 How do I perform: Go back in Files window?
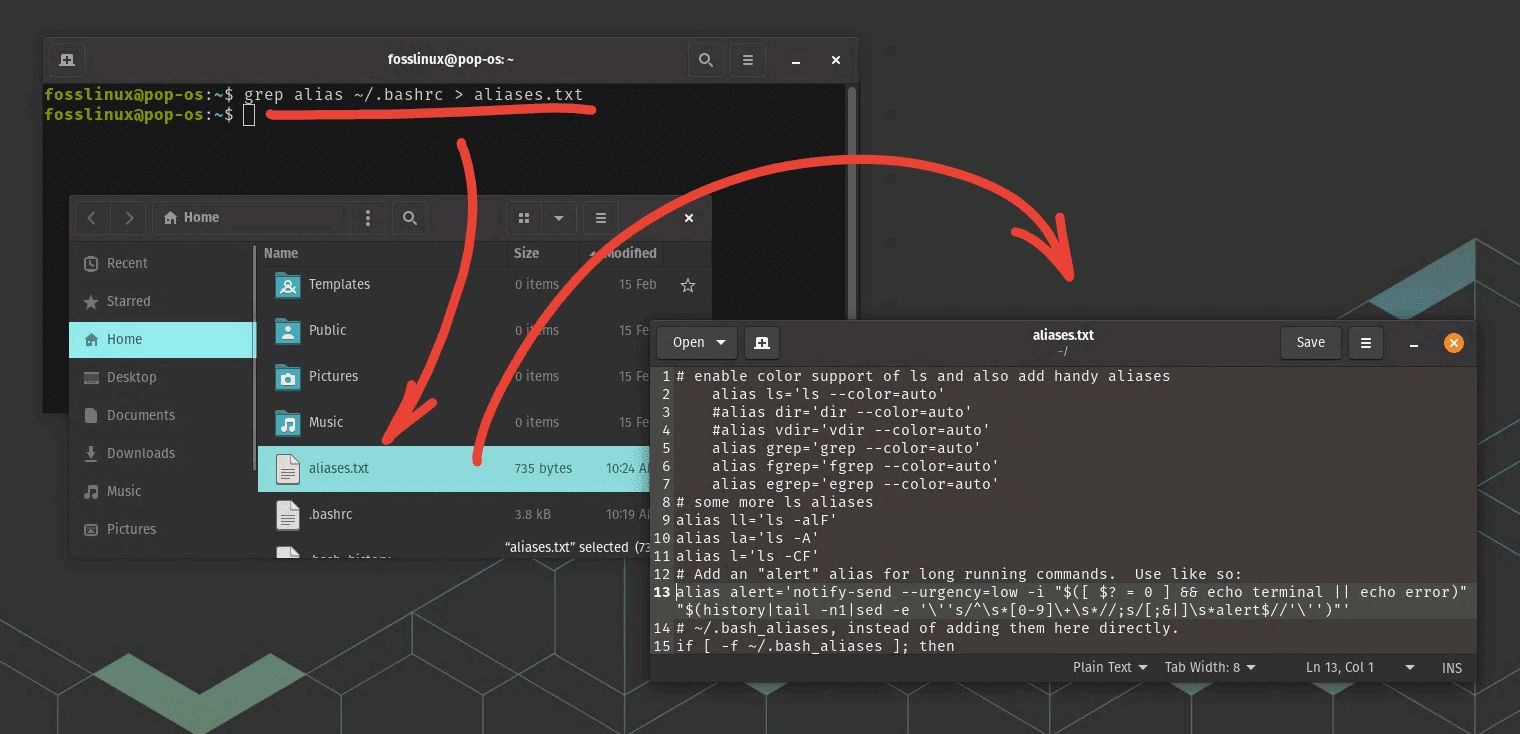92,217
